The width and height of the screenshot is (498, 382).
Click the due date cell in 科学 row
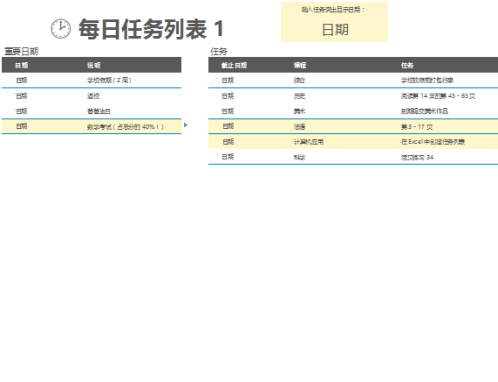(x=228, y=157)
